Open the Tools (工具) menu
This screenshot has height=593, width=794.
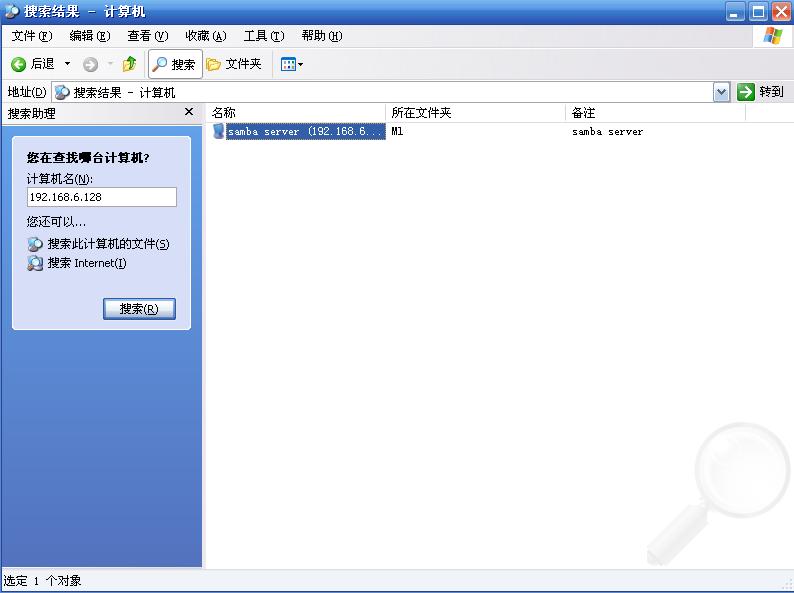coord(263,36)
